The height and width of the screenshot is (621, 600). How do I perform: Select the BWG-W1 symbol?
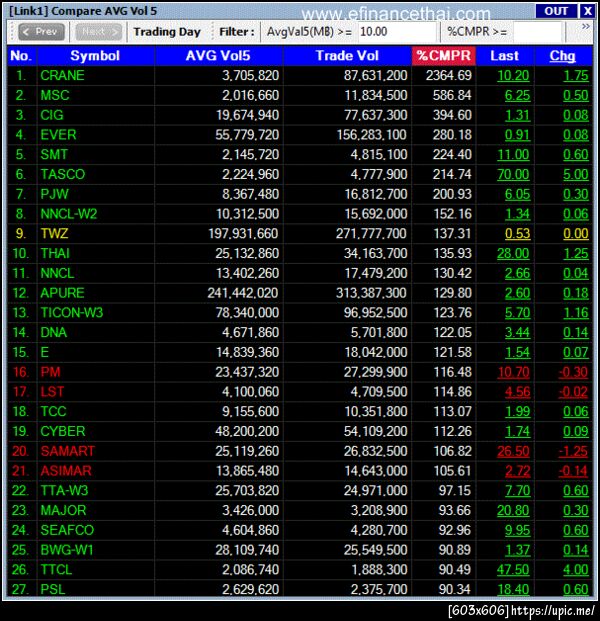click(x=67, y=550)
